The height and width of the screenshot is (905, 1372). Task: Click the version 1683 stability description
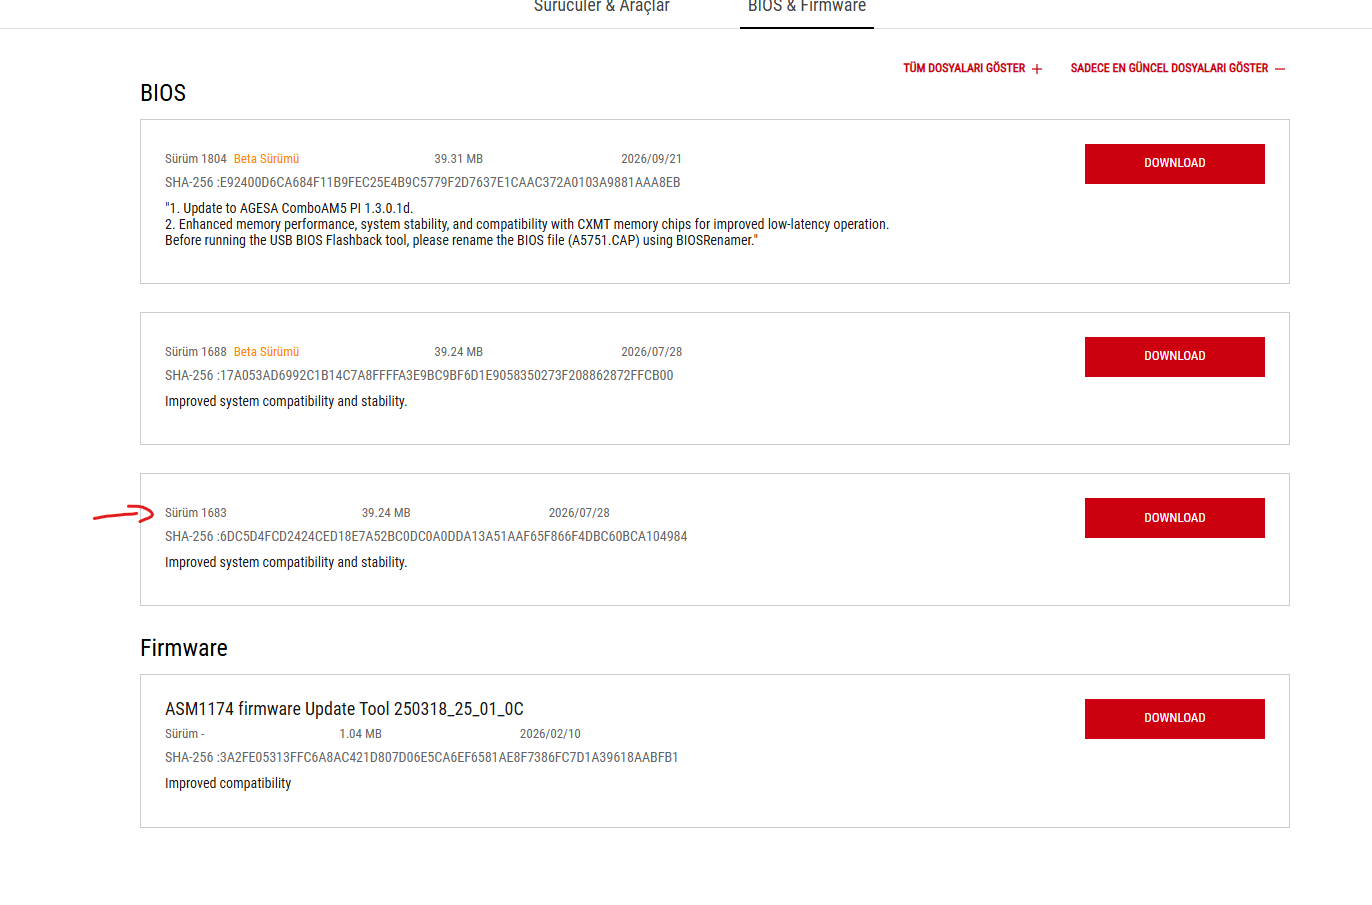[286, 562]
